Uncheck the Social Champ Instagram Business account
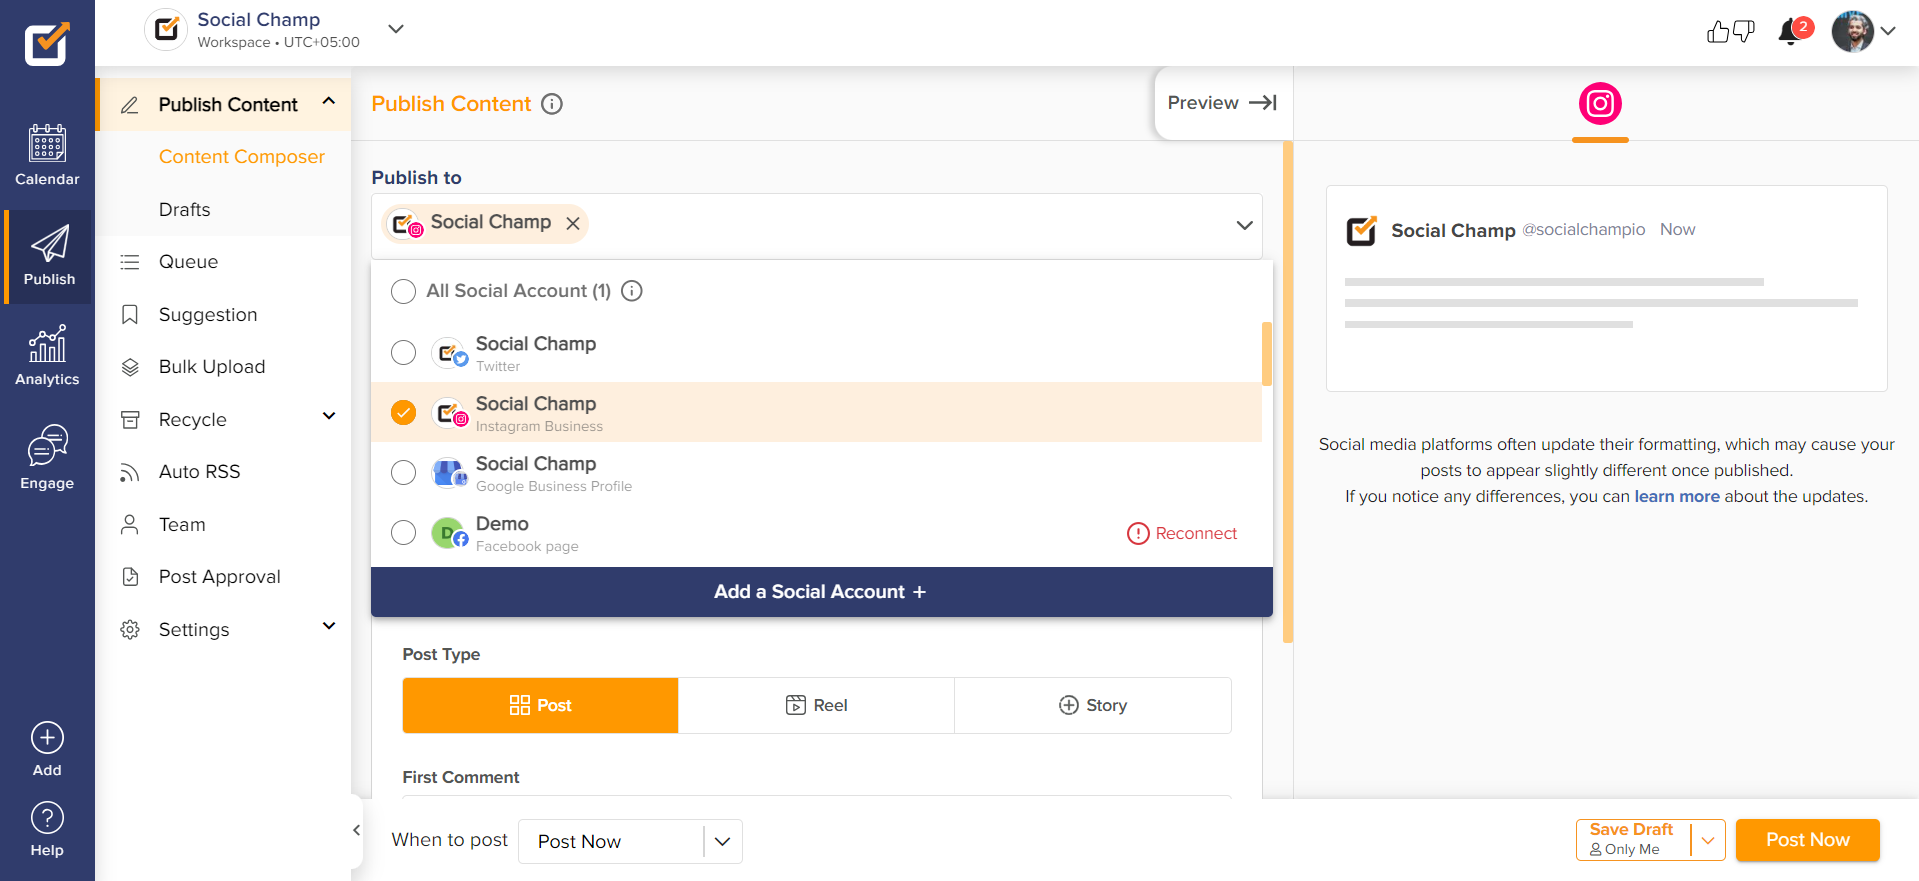This screenshot has width=1919, height=881. point(403,412)
